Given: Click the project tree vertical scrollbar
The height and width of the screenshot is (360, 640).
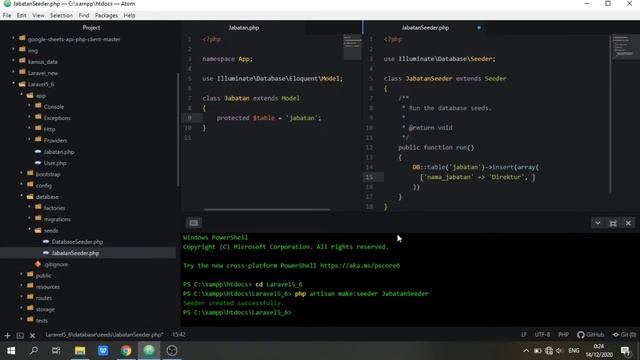Looking at the screenshot, I should coord(178,129).
